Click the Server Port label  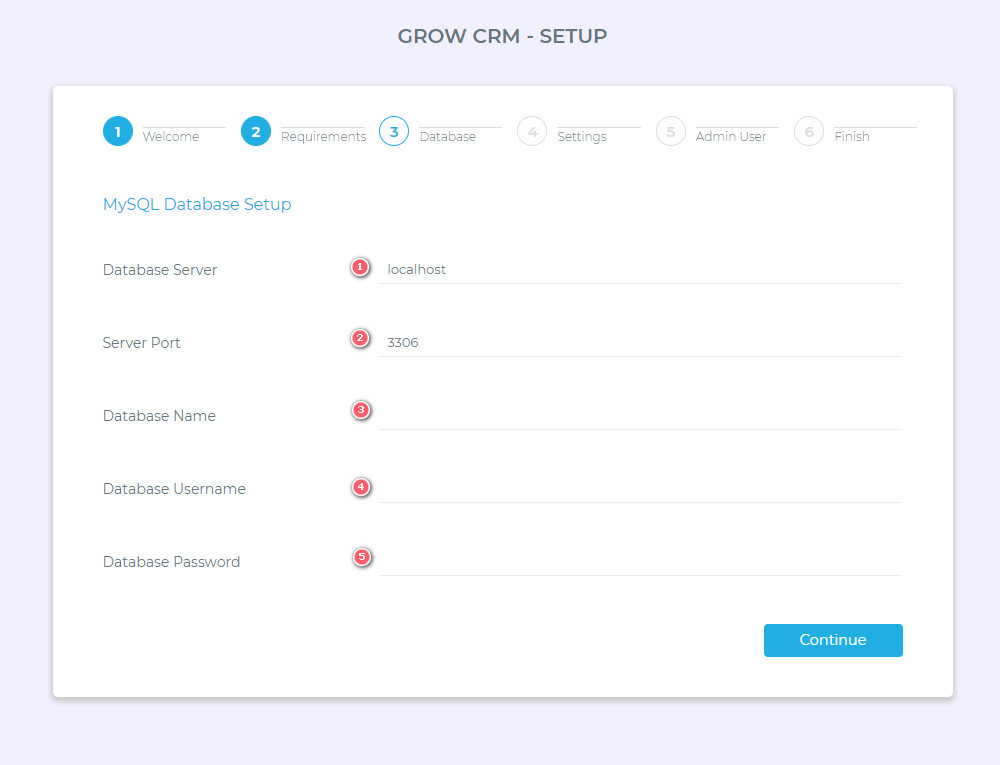coord(142,343)
